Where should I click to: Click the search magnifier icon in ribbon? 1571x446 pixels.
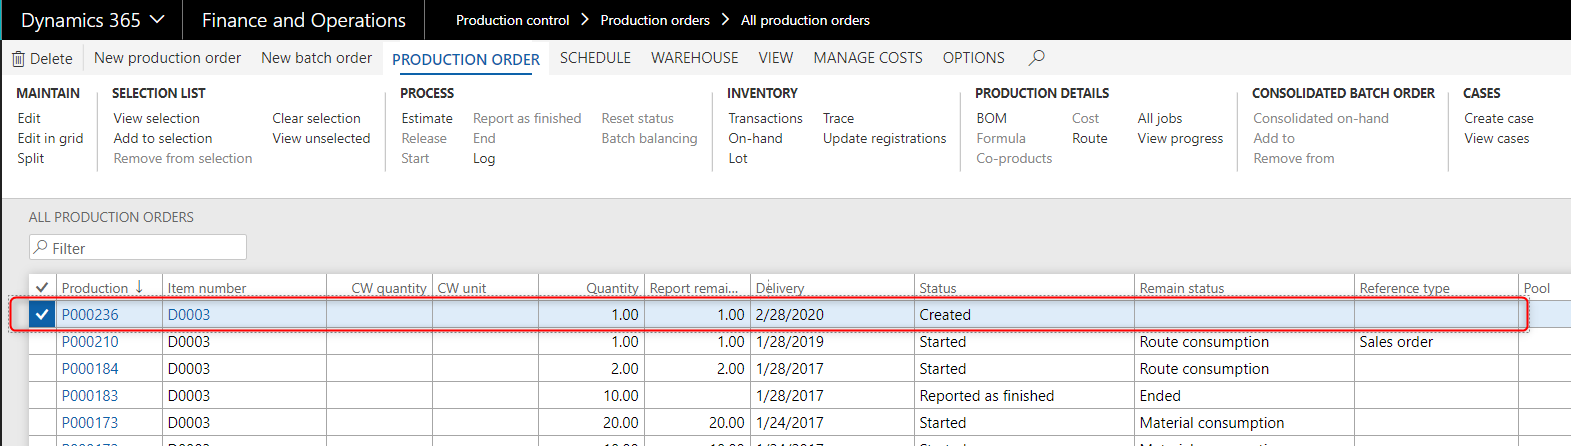point(1037,58)
